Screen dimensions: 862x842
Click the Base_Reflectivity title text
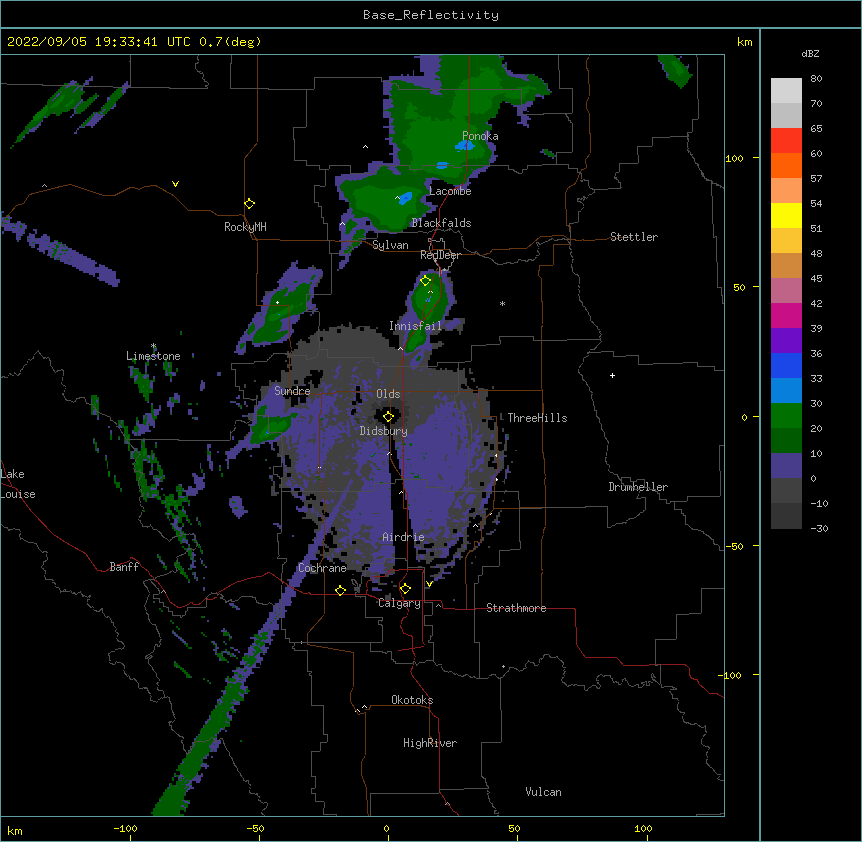(431, 15)
